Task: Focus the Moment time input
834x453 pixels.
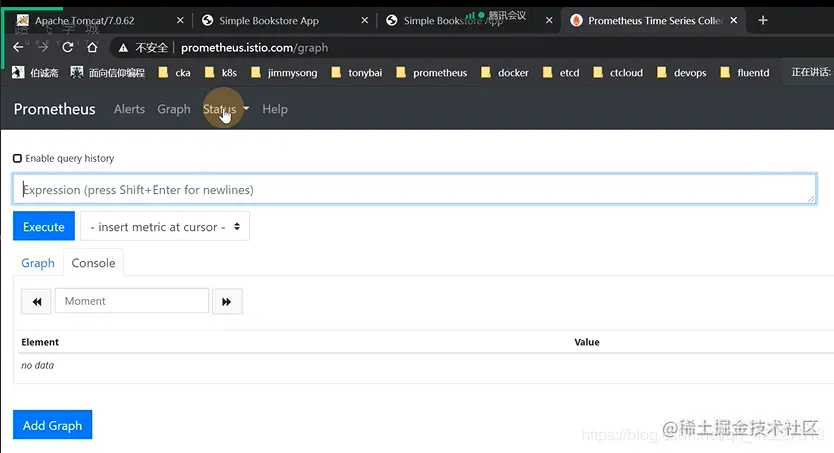Action: tap(132, 301)
